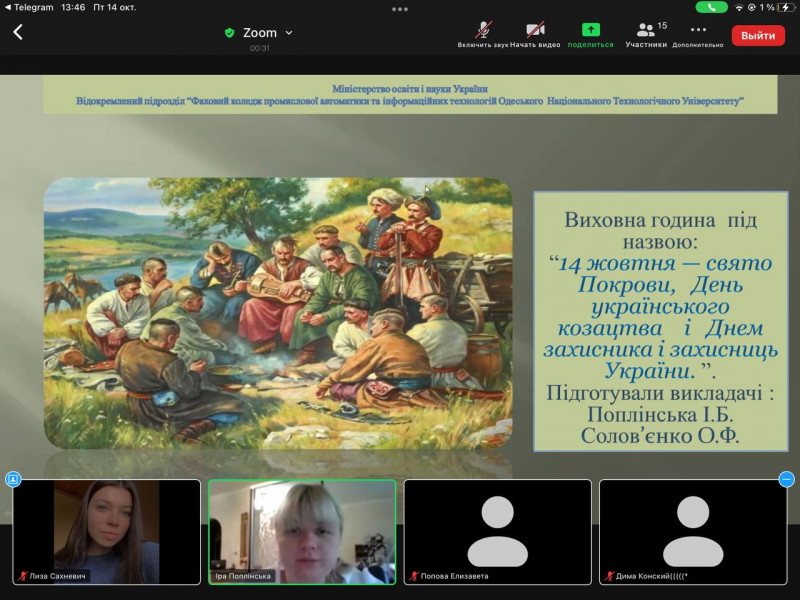800x600 pixels.
Task: Tap the blue minus button on Дима's tile
Action: (x=787, y=479)
